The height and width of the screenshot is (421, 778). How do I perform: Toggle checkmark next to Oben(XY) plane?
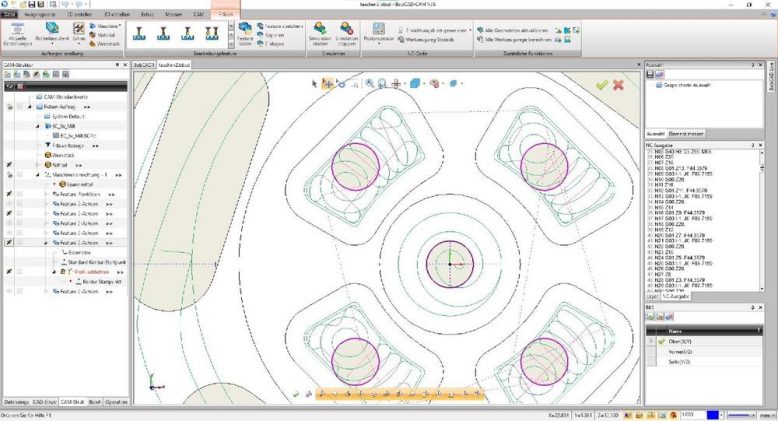pyautogui.click(x=661, y=341)
